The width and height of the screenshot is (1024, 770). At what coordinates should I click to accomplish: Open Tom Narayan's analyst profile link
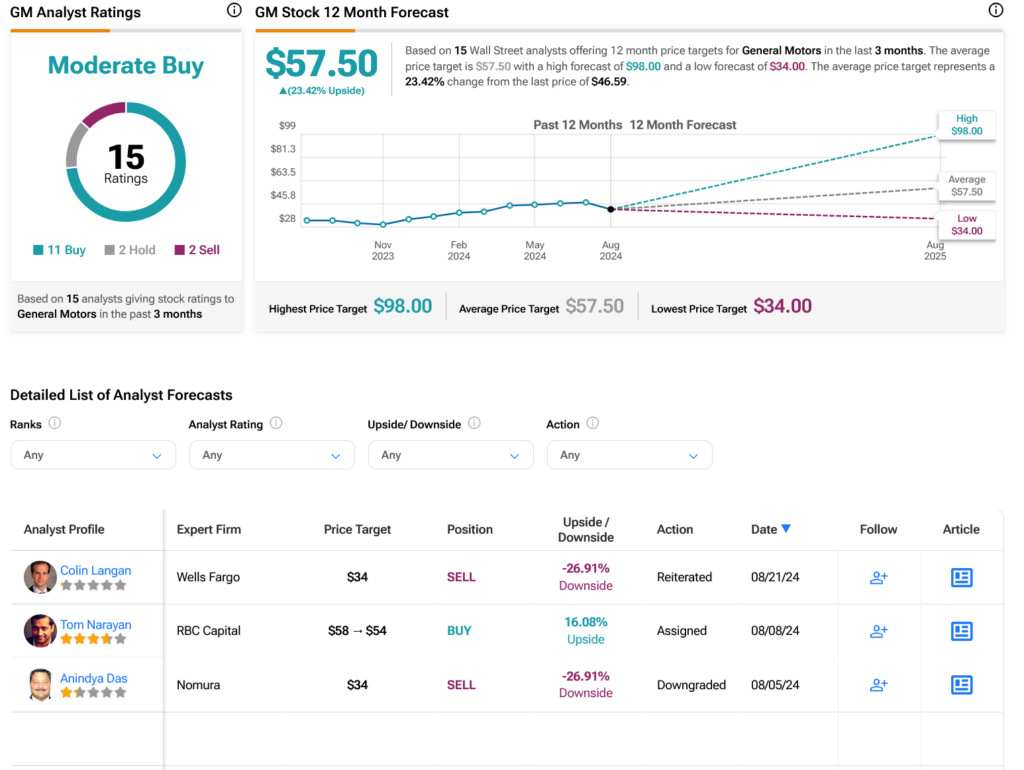click(x=95, y=624)
